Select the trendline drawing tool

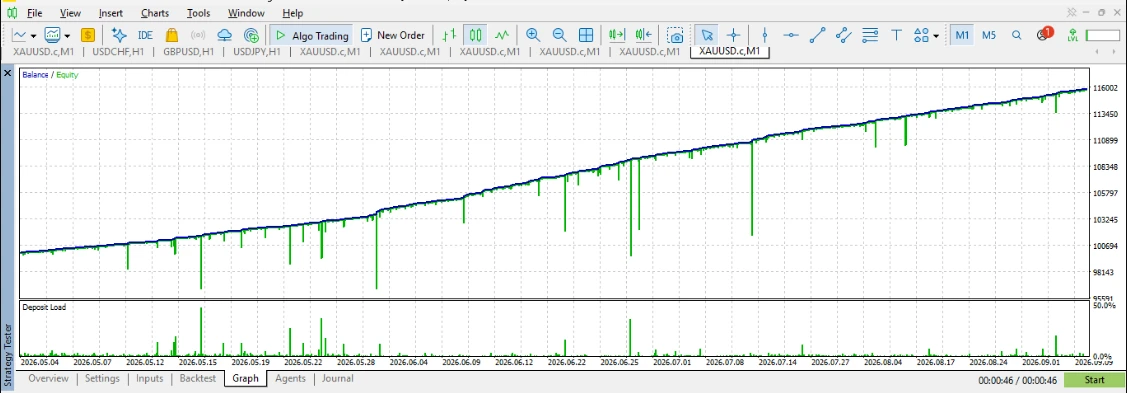pyautogui.click(x=818, y=34)
